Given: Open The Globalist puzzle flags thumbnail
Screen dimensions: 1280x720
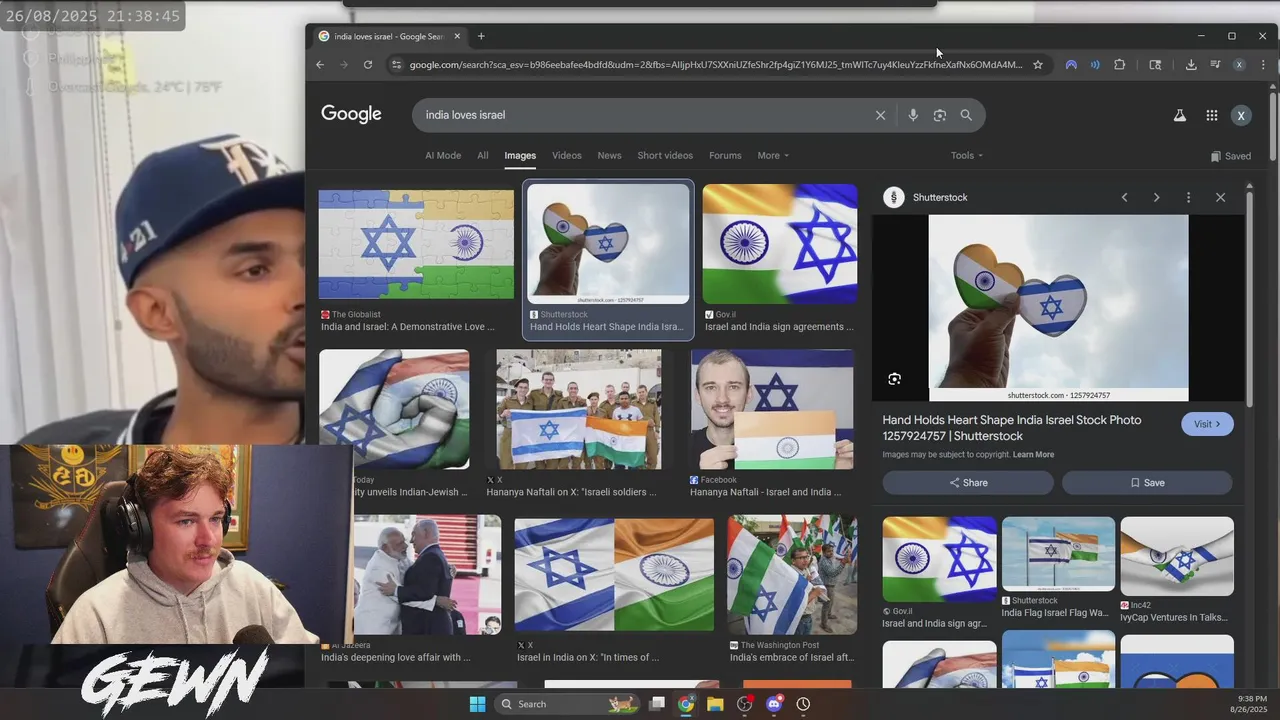Looking at the screenshot, I should [416, 245].
